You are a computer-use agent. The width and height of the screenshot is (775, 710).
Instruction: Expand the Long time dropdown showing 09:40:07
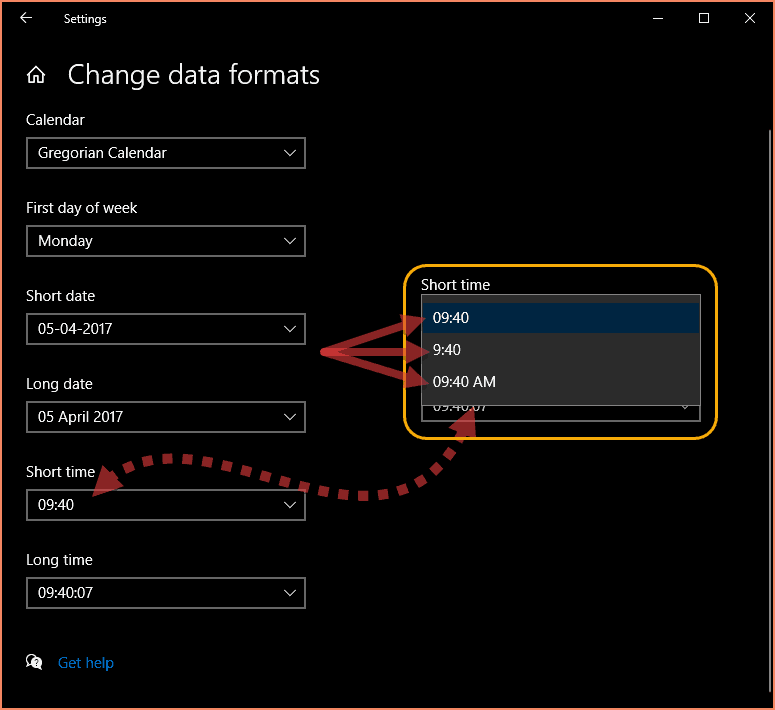[x=165, y=593]
